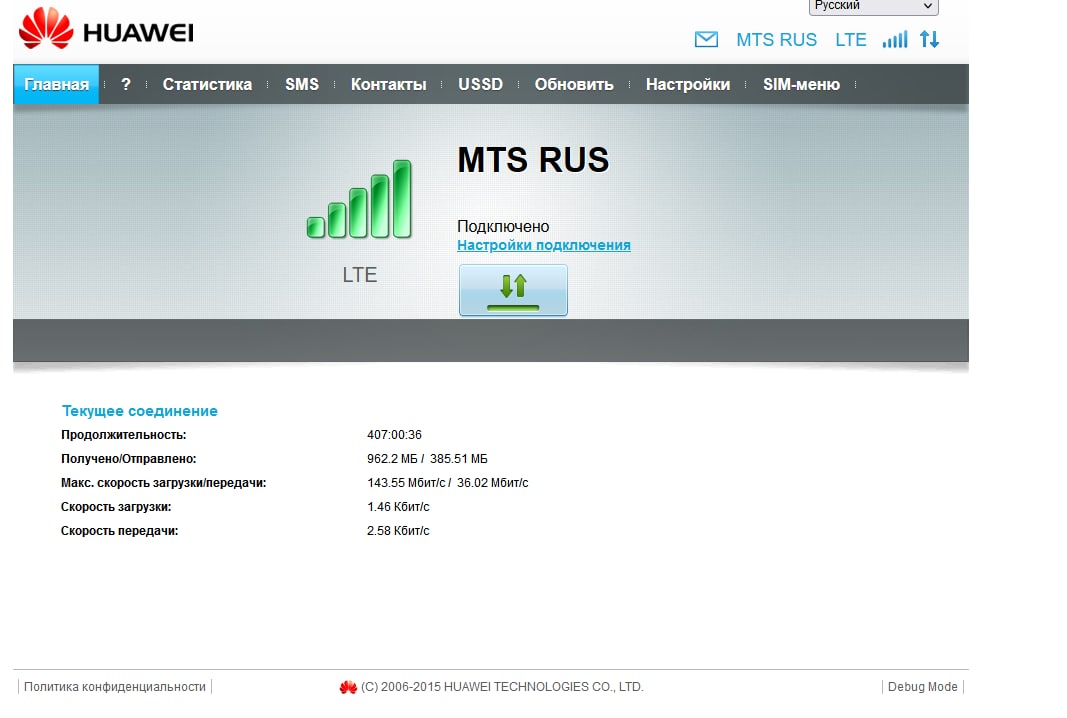
Task: Click the Текущее соединение heading
Action: 139,411
